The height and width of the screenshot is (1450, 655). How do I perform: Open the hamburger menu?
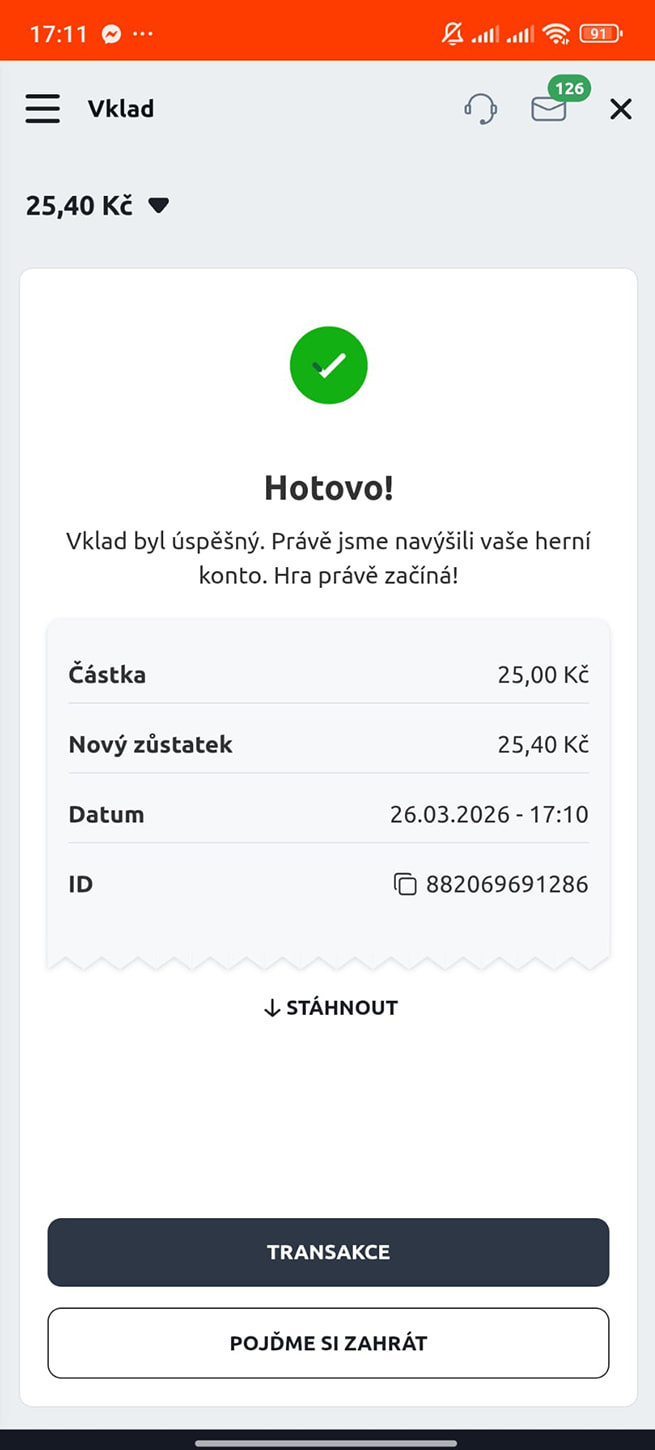tap(42, 109)
